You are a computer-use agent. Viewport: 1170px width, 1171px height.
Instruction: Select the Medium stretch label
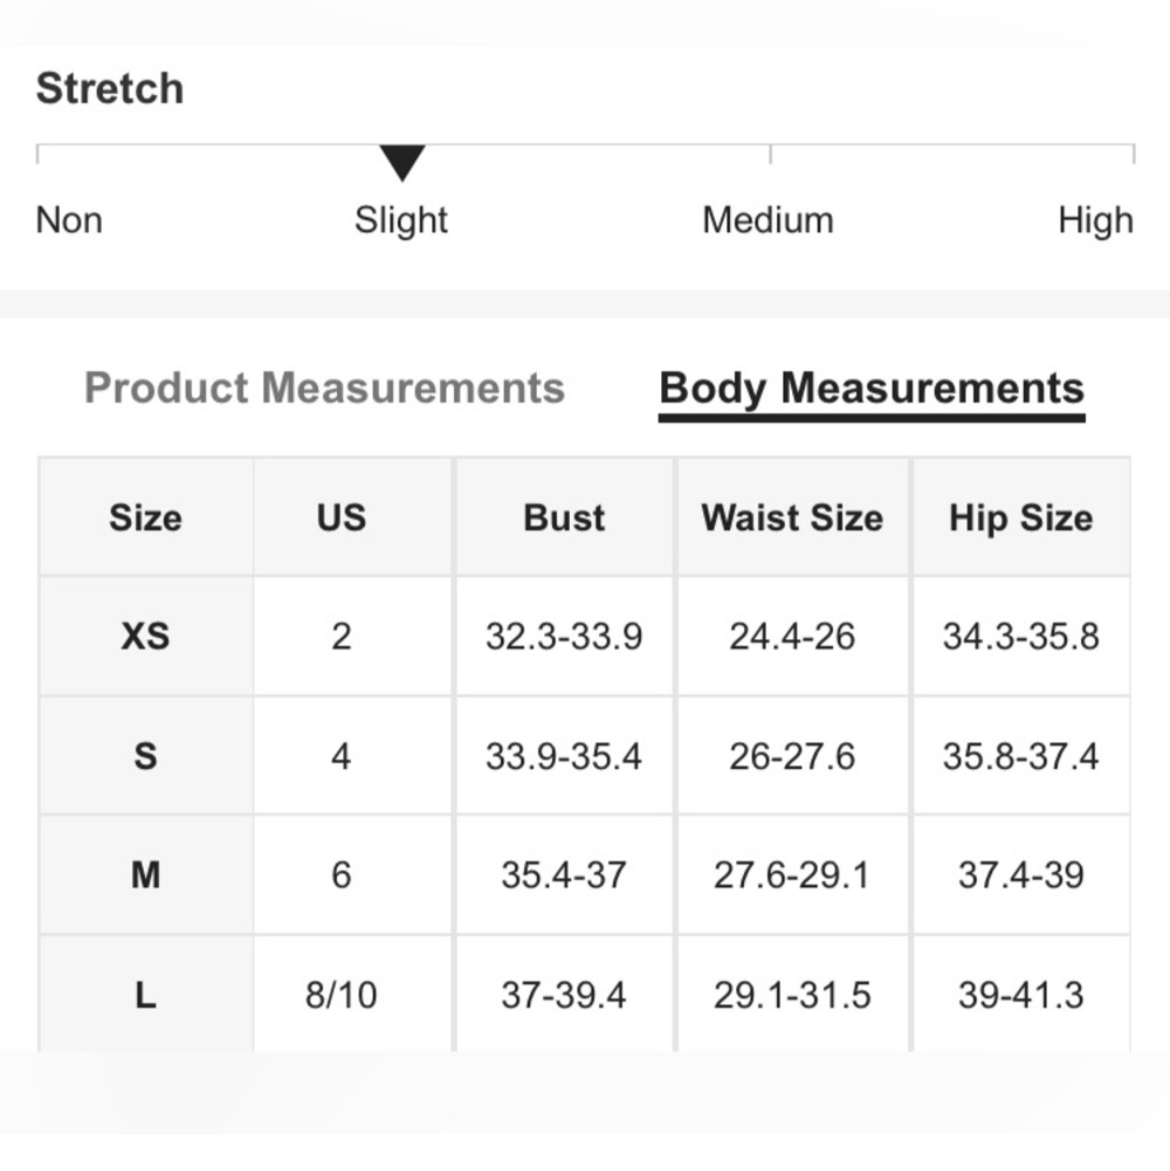click(768, 220)
